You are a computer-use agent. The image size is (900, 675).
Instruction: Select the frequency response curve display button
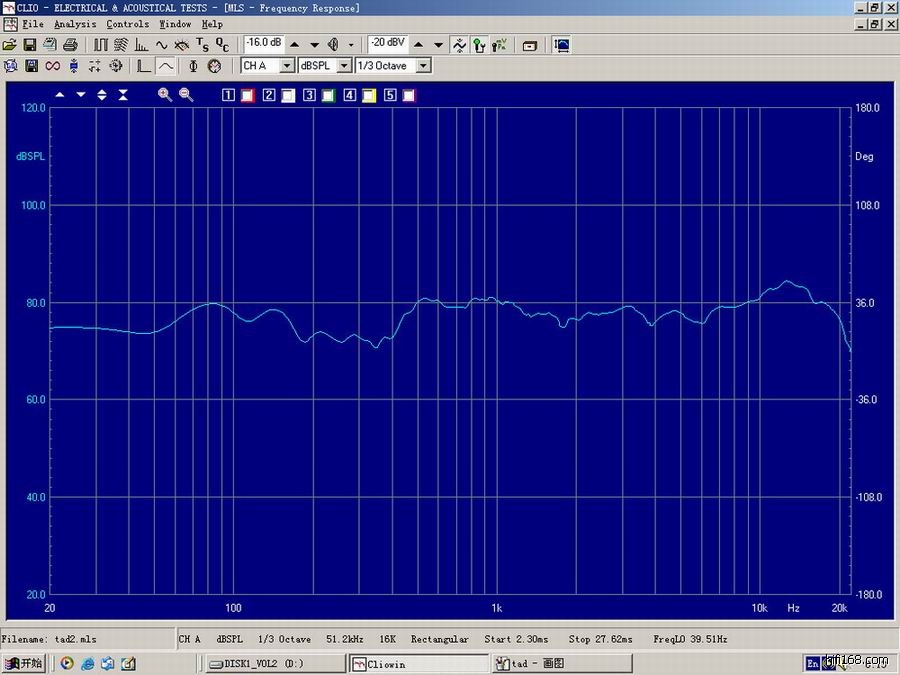(x=165, y=66)
